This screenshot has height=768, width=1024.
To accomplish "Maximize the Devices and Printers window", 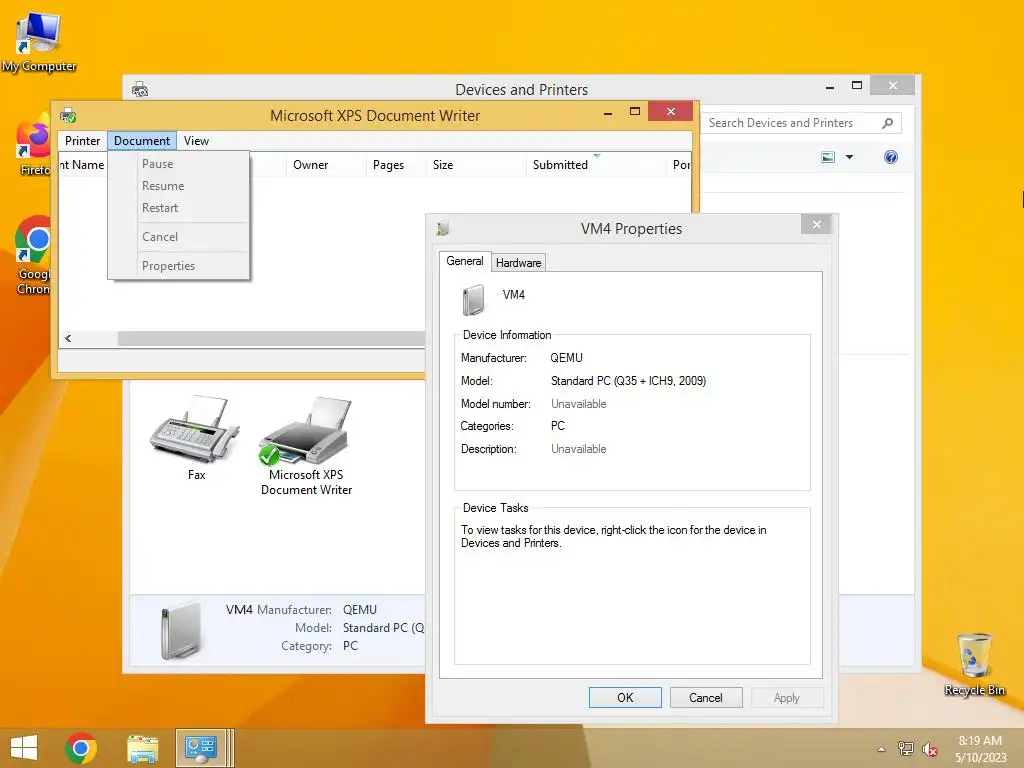I will pos(857,86).
